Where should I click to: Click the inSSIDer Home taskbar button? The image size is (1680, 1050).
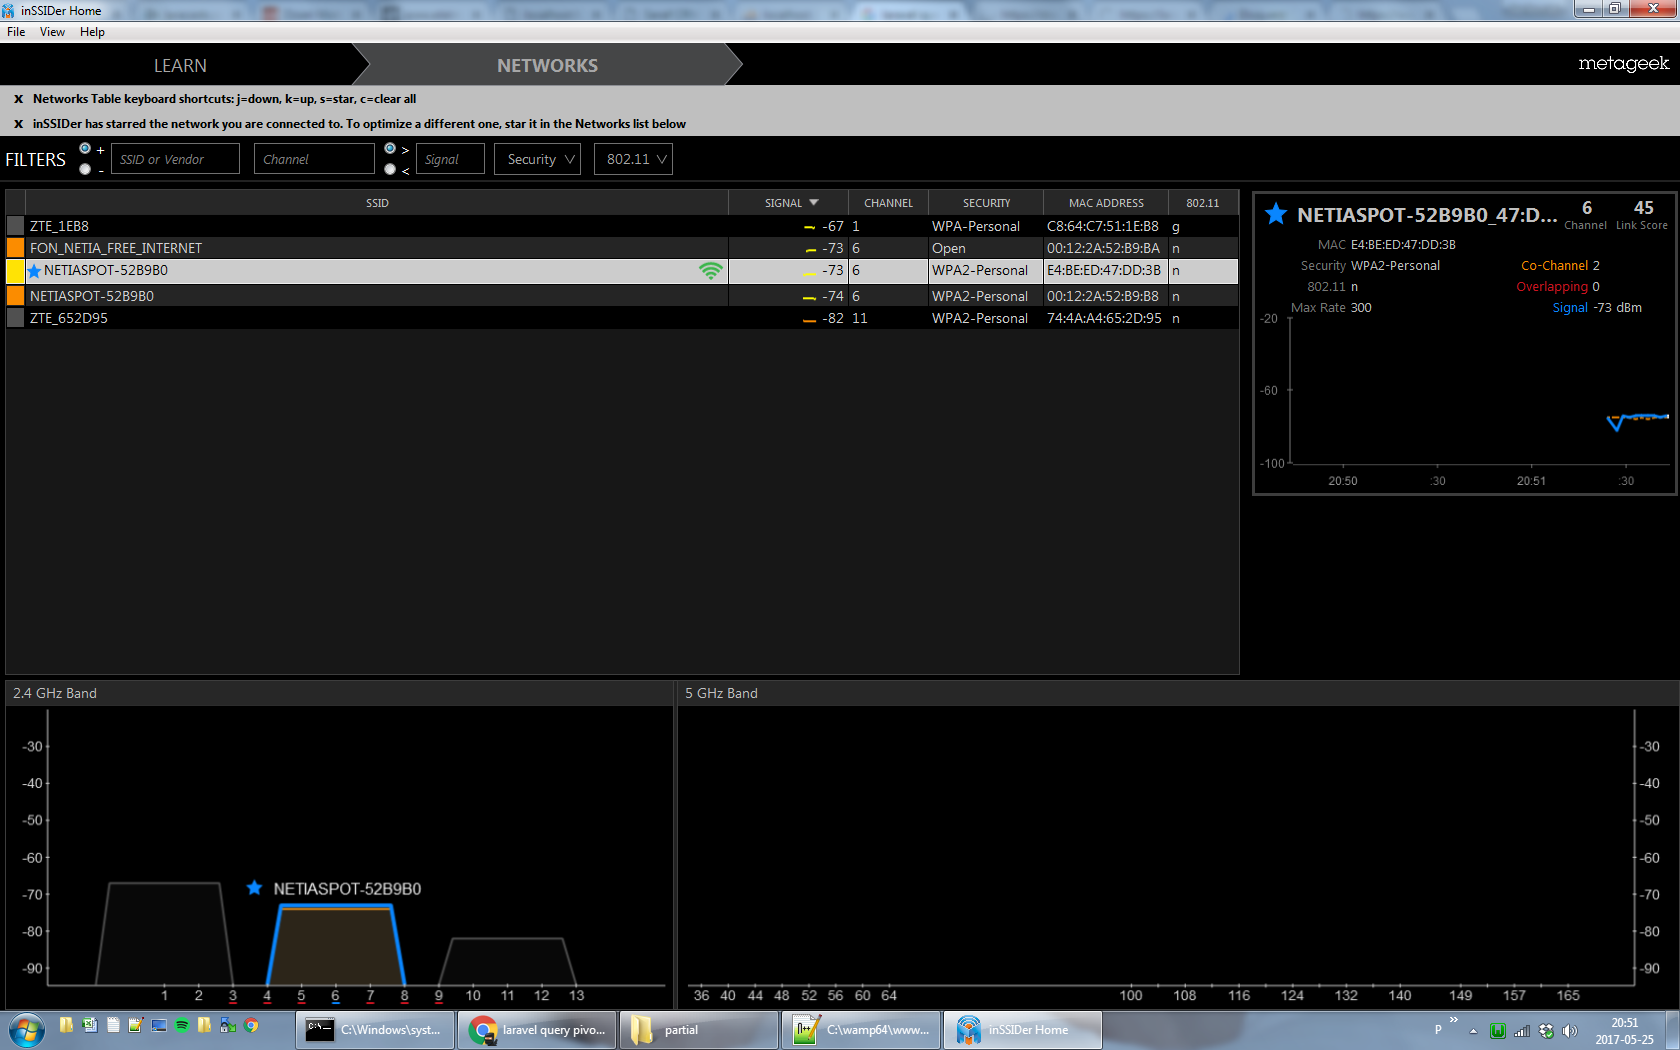click(1023, 1030)
